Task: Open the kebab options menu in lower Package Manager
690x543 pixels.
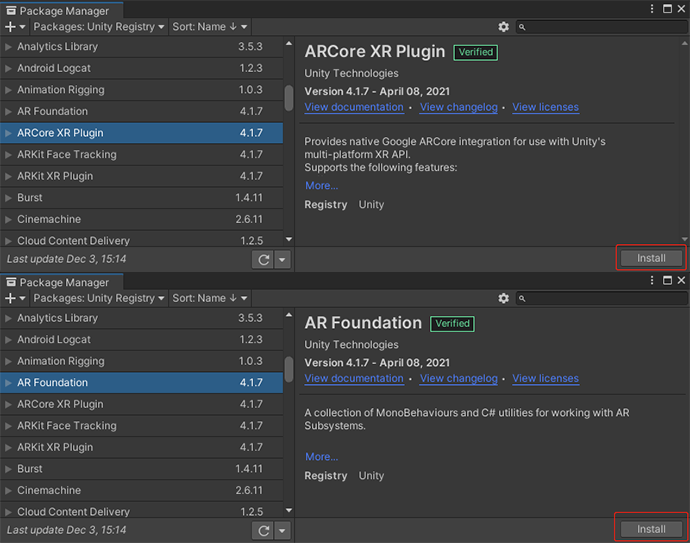Action: [x=652, y=280]
